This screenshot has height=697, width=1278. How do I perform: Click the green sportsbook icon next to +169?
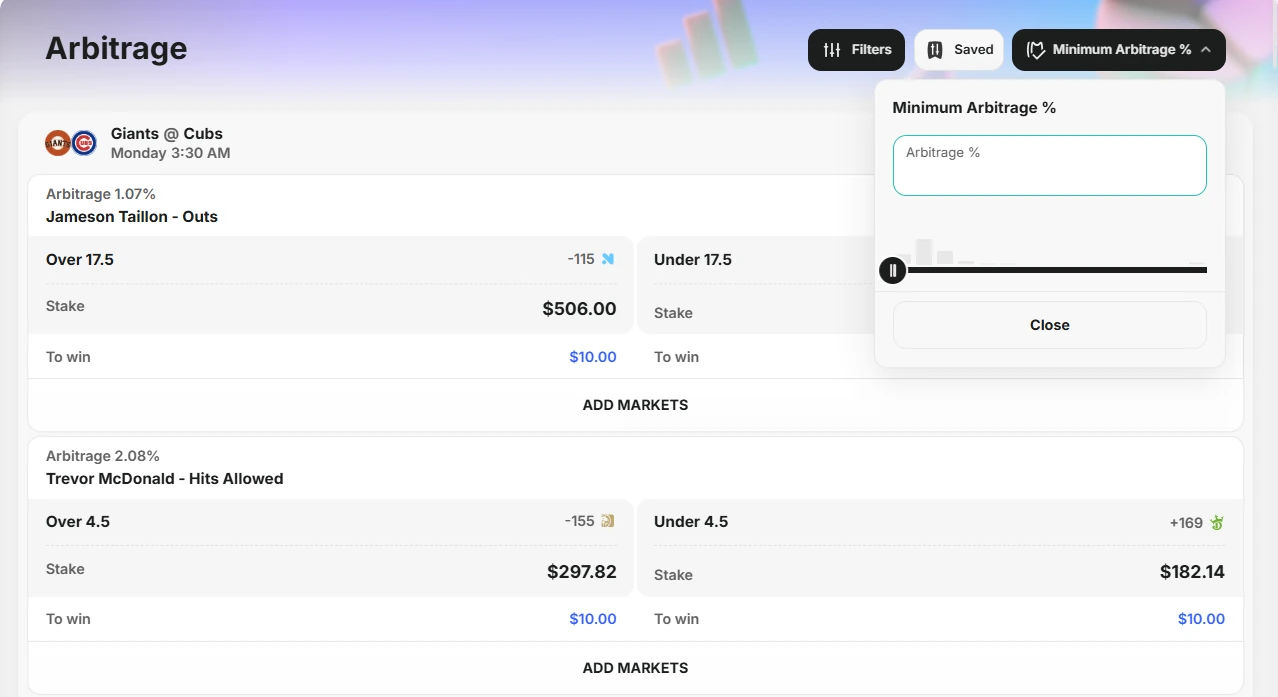(1217, 522)
